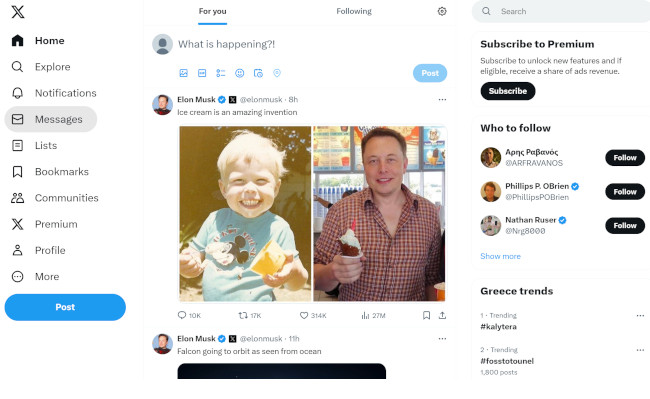Open the child ice cream photo

point(245,213)
